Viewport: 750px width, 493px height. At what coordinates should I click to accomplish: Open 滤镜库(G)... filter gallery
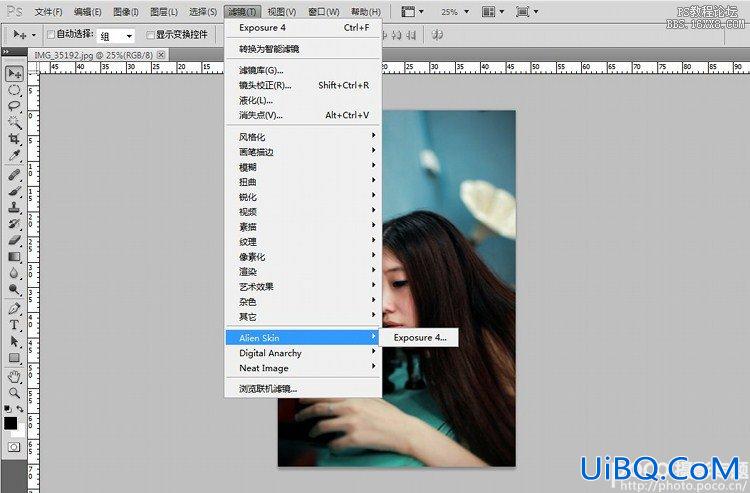pyautogui.click(x=303, y=70)
